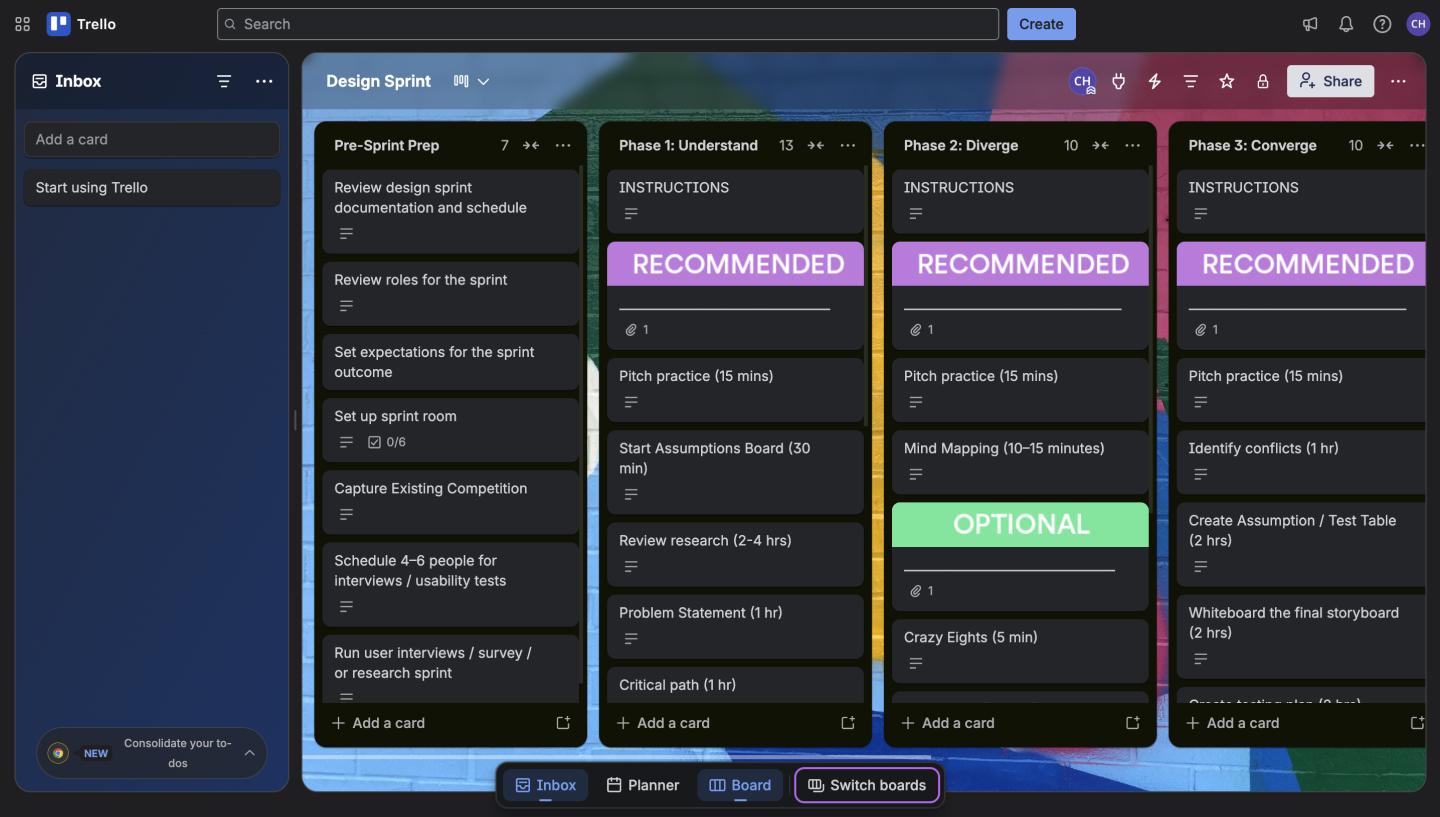Open the Review research (2-4 hrs) card

(x=735, y=554)
